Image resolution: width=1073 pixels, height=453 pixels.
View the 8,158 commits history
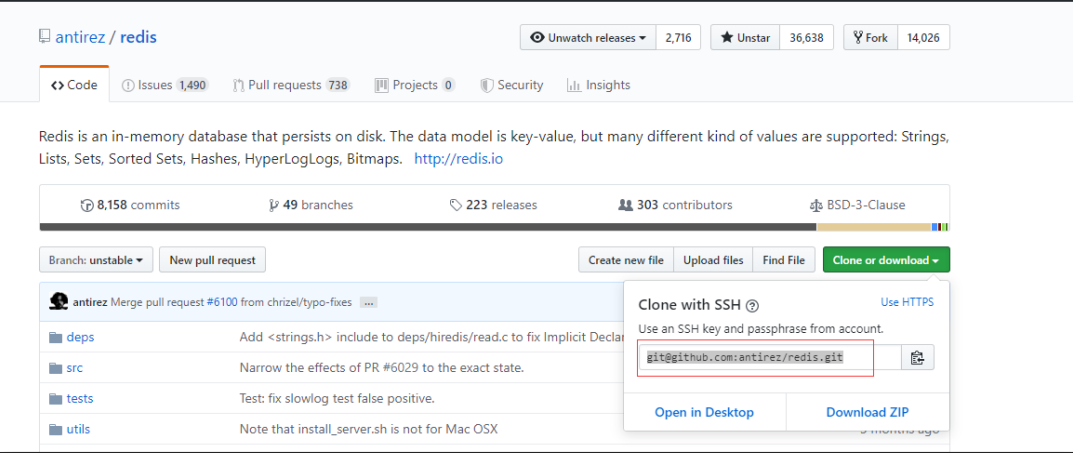pos(130,205)
